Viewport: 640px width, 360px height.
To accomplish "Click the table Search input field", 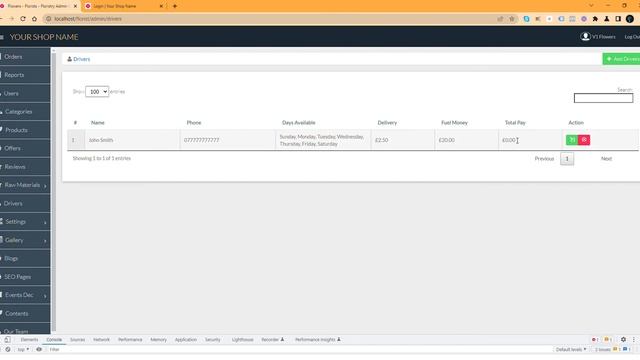I will click(x=603, y=98).
